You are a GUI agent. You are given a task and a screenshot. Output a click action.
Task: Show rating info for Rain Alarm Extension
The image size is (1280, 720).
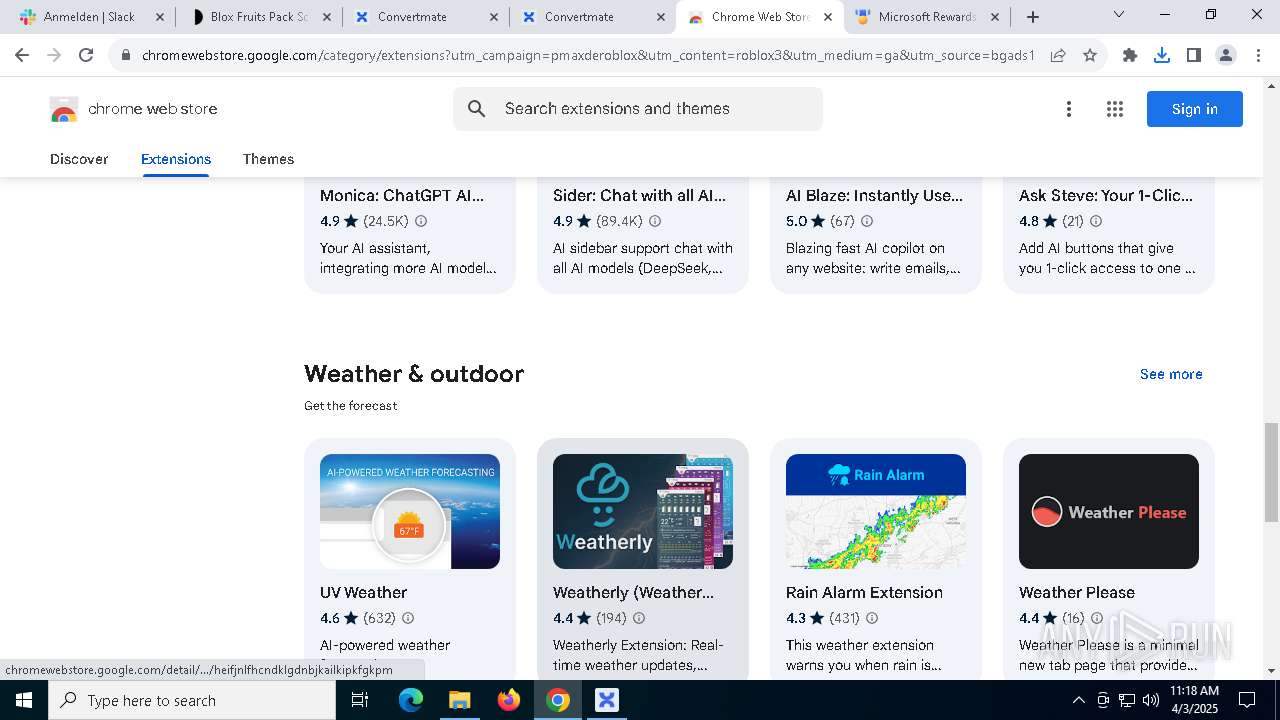coord(872,618)
